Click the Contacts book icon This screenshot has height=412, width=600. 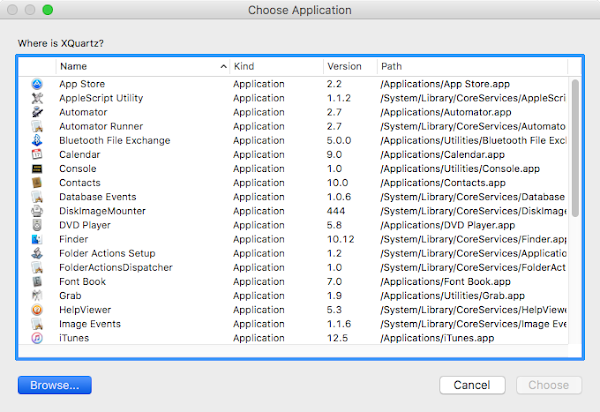(37, 183)
